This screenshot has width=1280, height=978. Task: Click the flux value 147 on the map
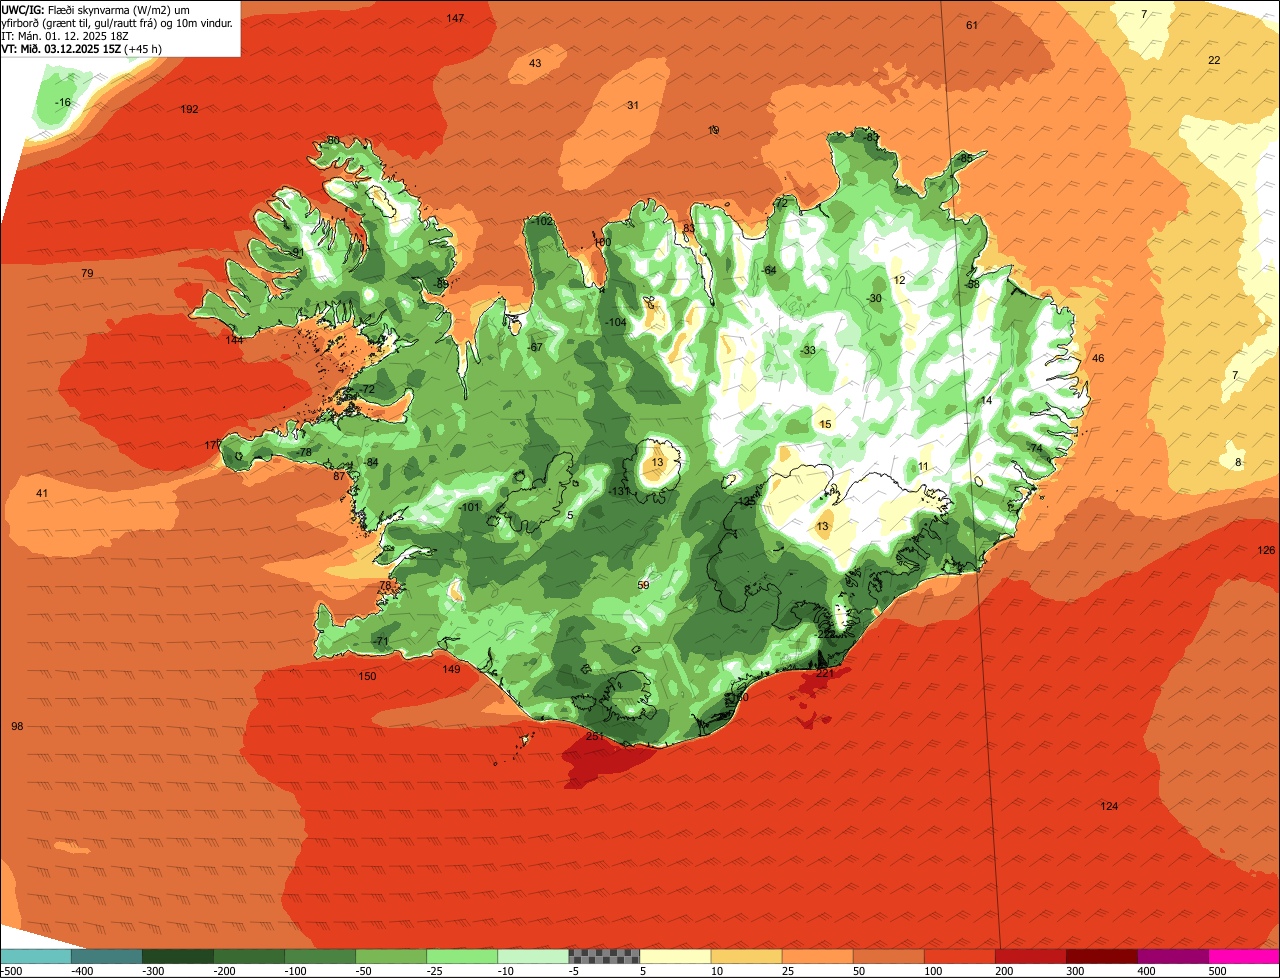[455, 19]
